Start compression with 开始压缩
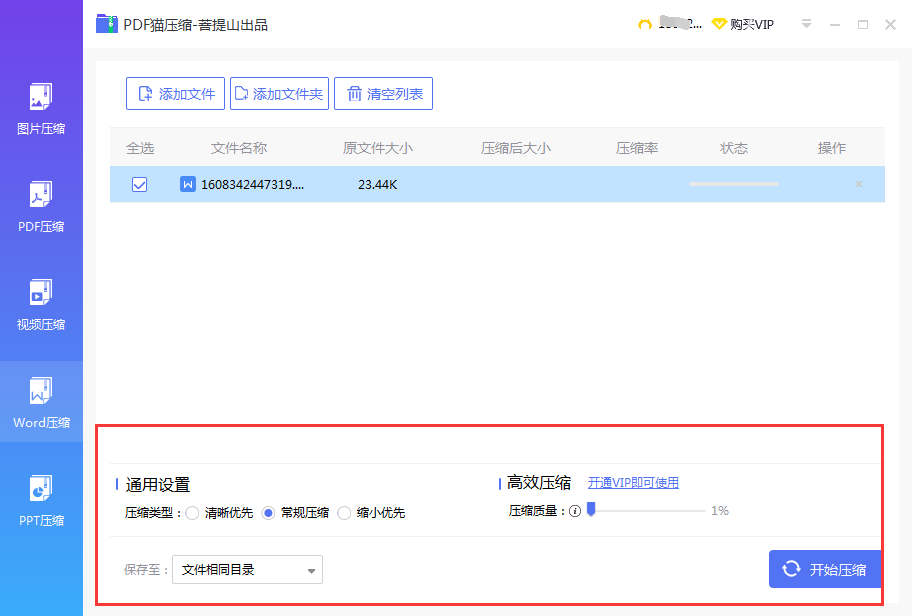The image size is (912, 616). pos(825,569)
